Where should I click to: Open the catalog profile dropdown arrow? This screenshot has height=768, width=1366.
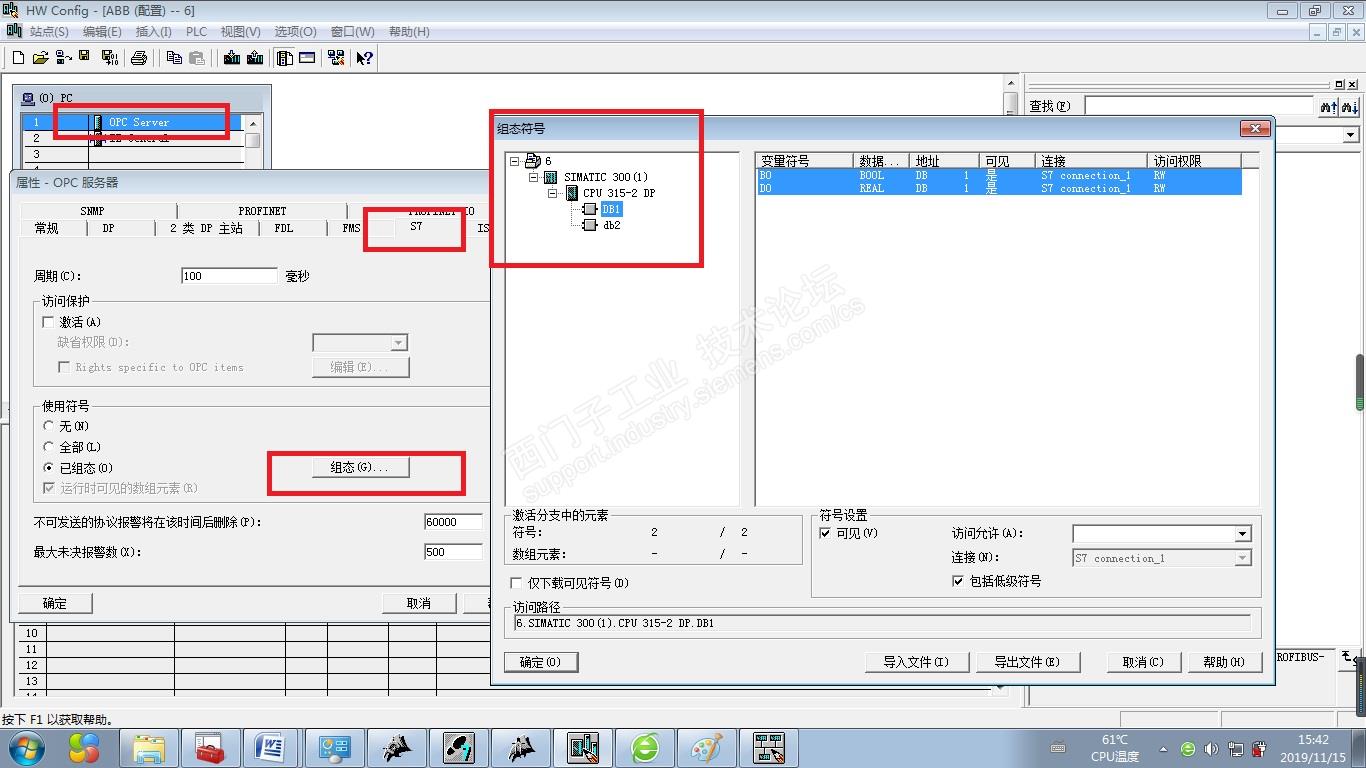coord(1350,135)
